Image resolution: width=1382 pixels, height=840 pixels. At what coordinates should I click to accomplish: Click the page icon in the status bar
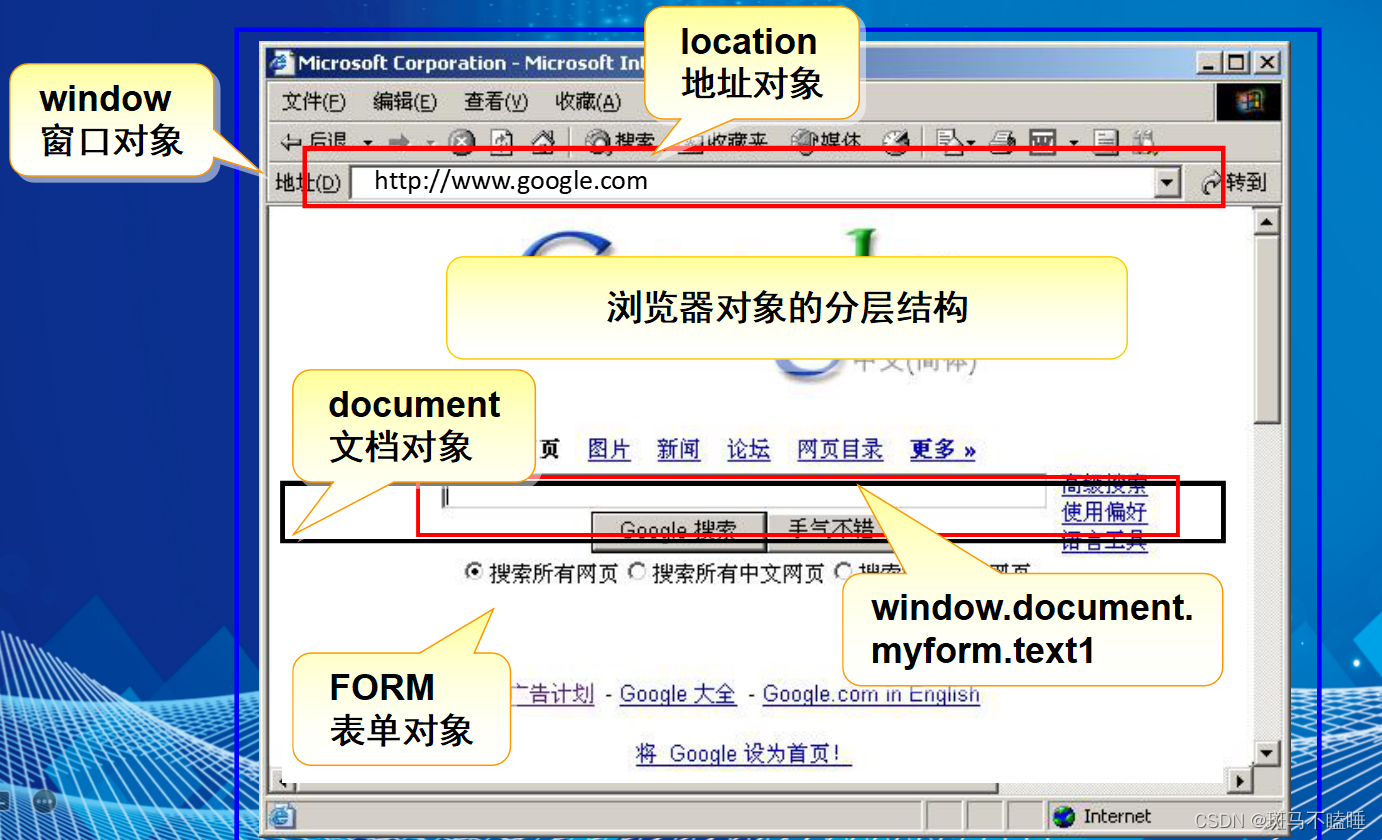point(282,816)
